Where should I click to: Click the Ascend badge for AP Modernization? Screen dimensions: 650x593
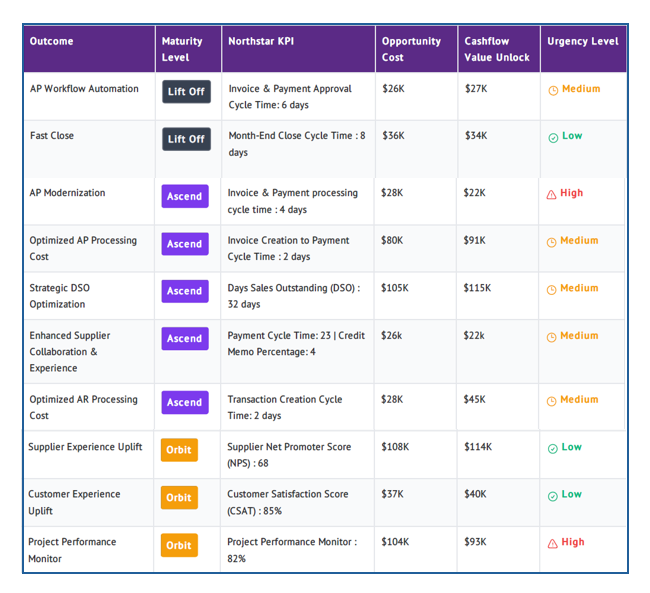coord(185,196)
